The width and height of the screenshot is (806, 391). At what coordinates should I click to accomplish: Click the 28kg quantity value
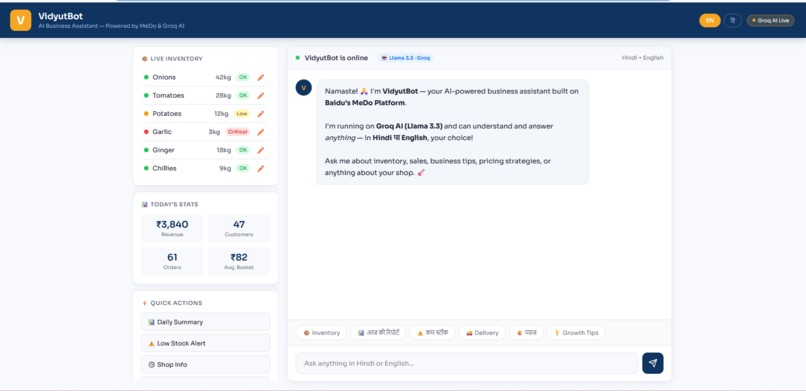[x=223, y=96]
